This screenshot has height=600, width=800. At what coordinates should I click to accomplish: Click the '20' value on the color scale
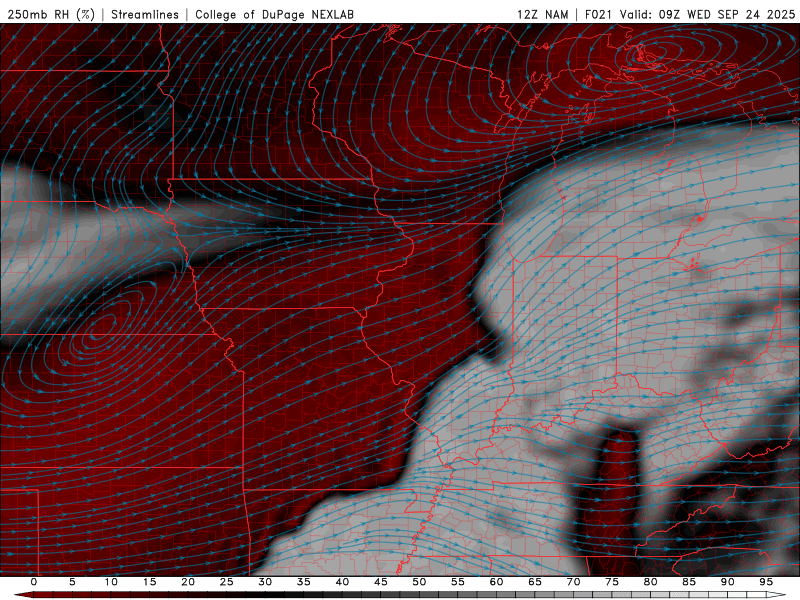(188, 582)
